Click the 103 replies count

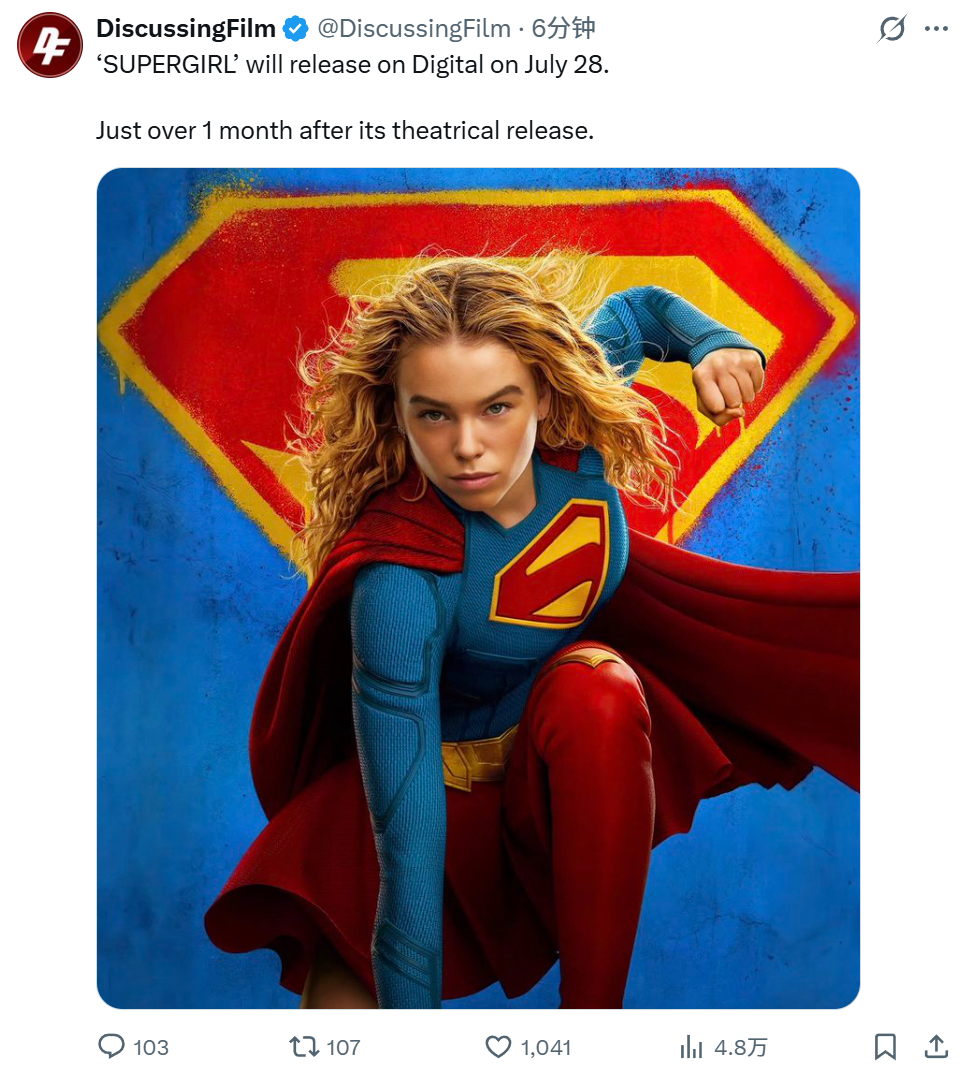[151, 1047]
